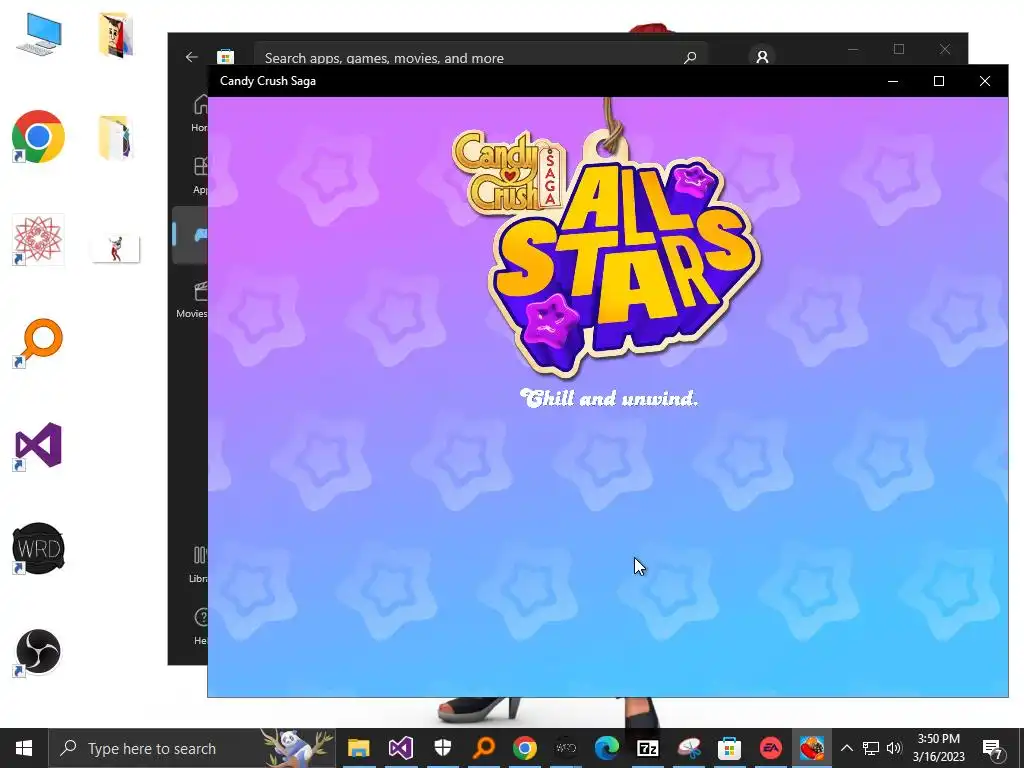Go to Apps in Store sidebar
1024x768 pixels.
click(197, 175)
